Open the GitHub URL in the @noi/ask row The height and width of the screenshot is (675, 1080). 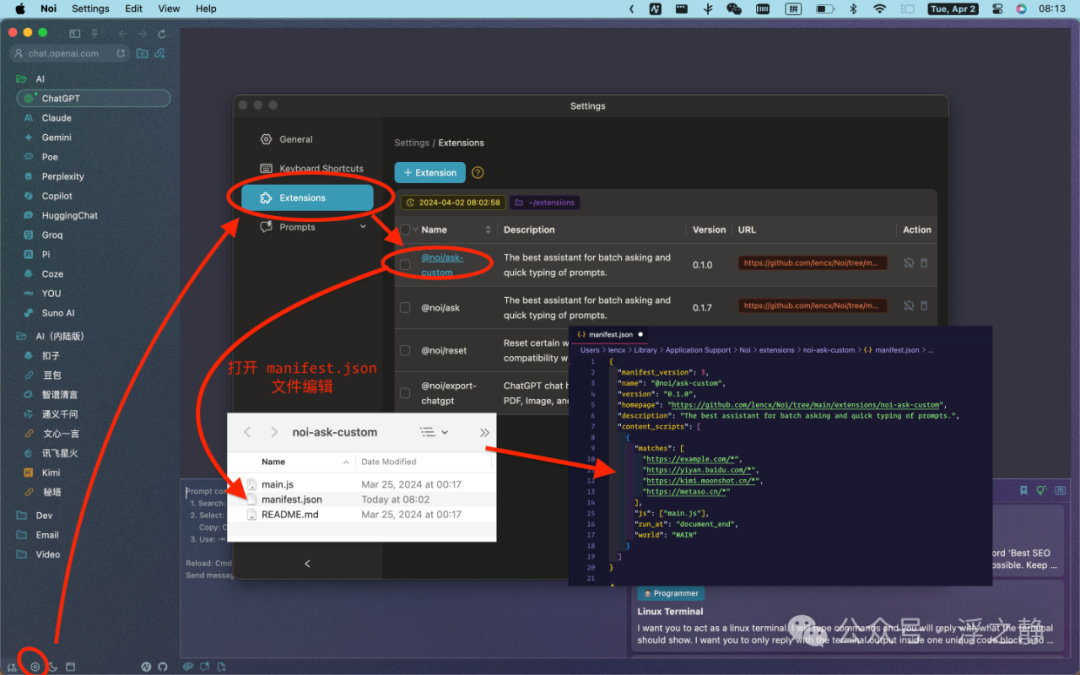[813, 306]
